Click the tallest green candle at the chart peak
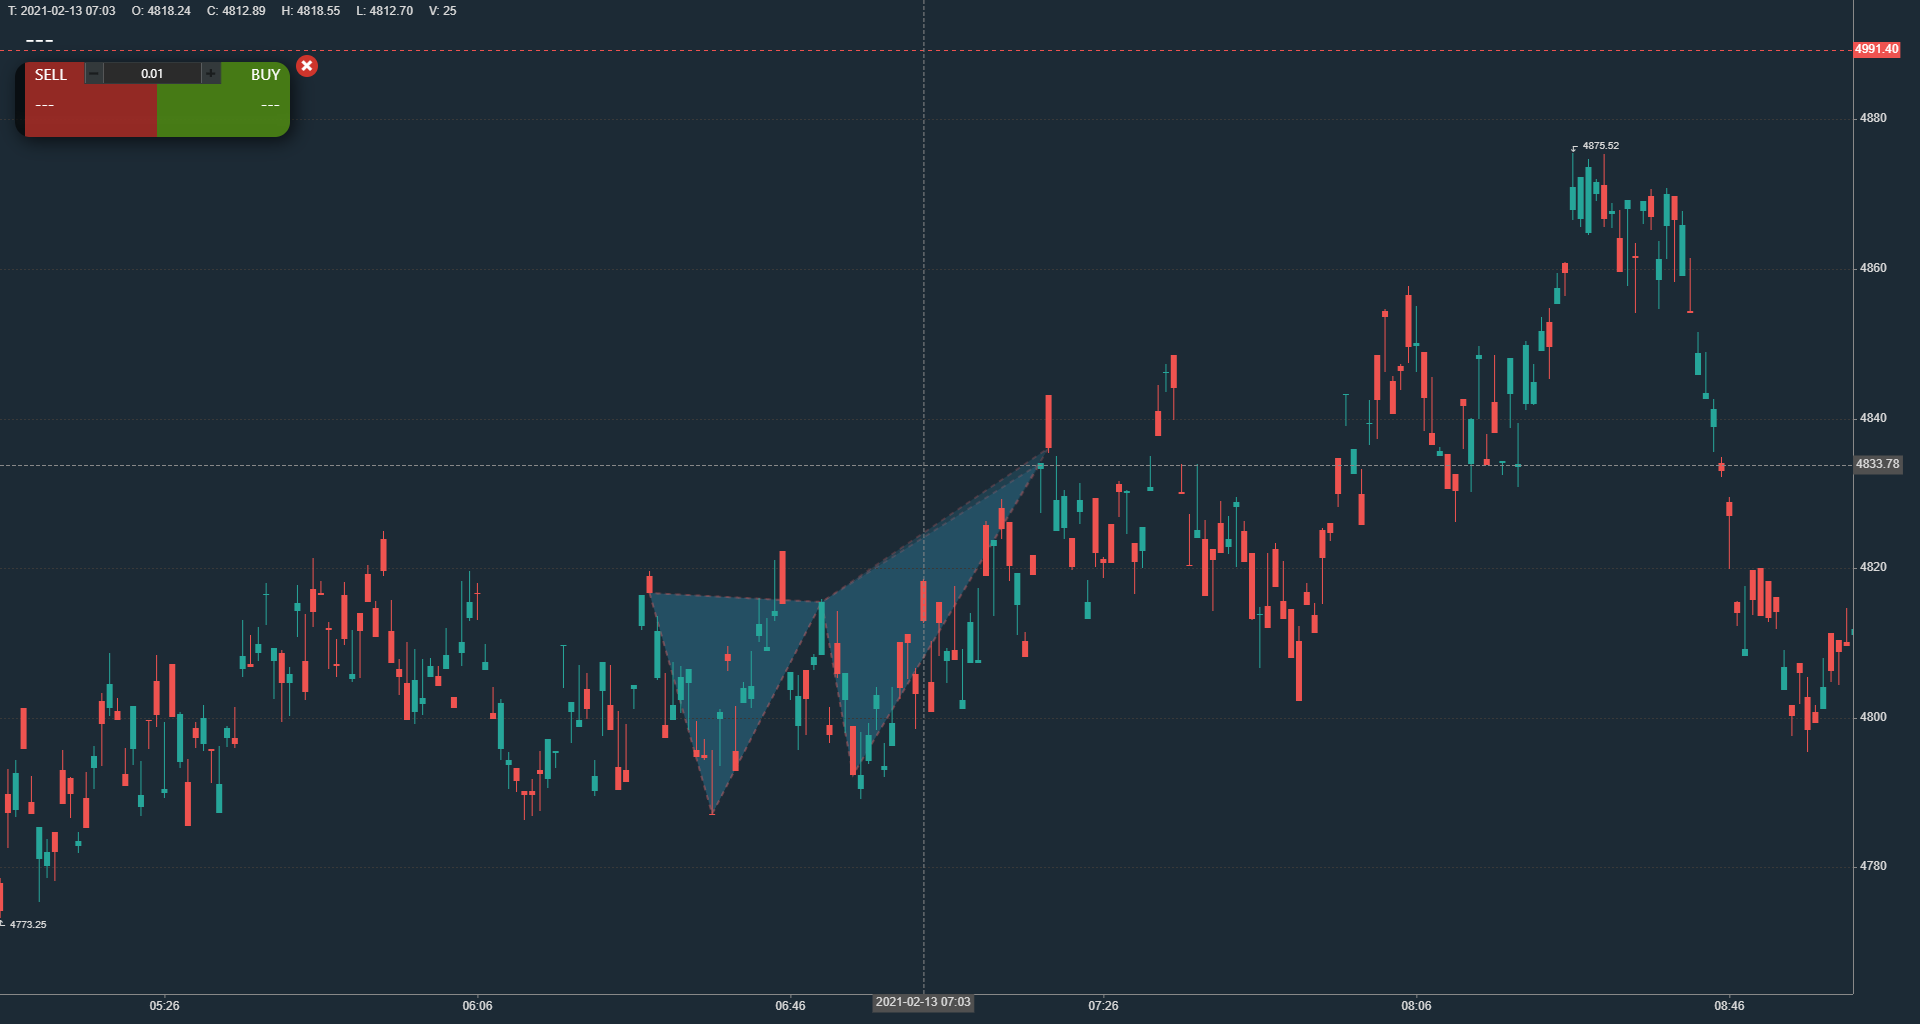Screen dimensions: 1920x1024 click(1590, 200)
